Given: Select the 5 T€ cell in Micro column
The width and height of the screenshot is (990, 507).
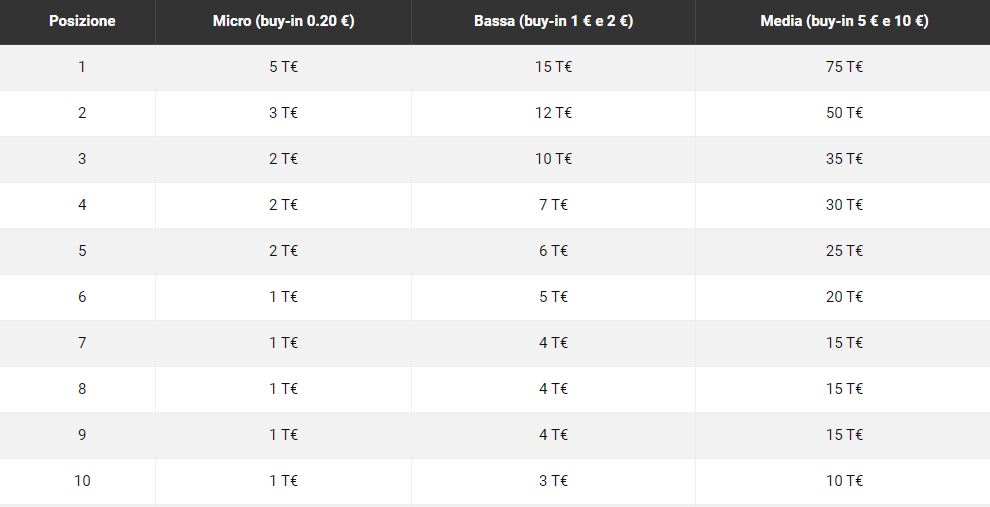Looking at the screenshot, I should tap(283, 67).
